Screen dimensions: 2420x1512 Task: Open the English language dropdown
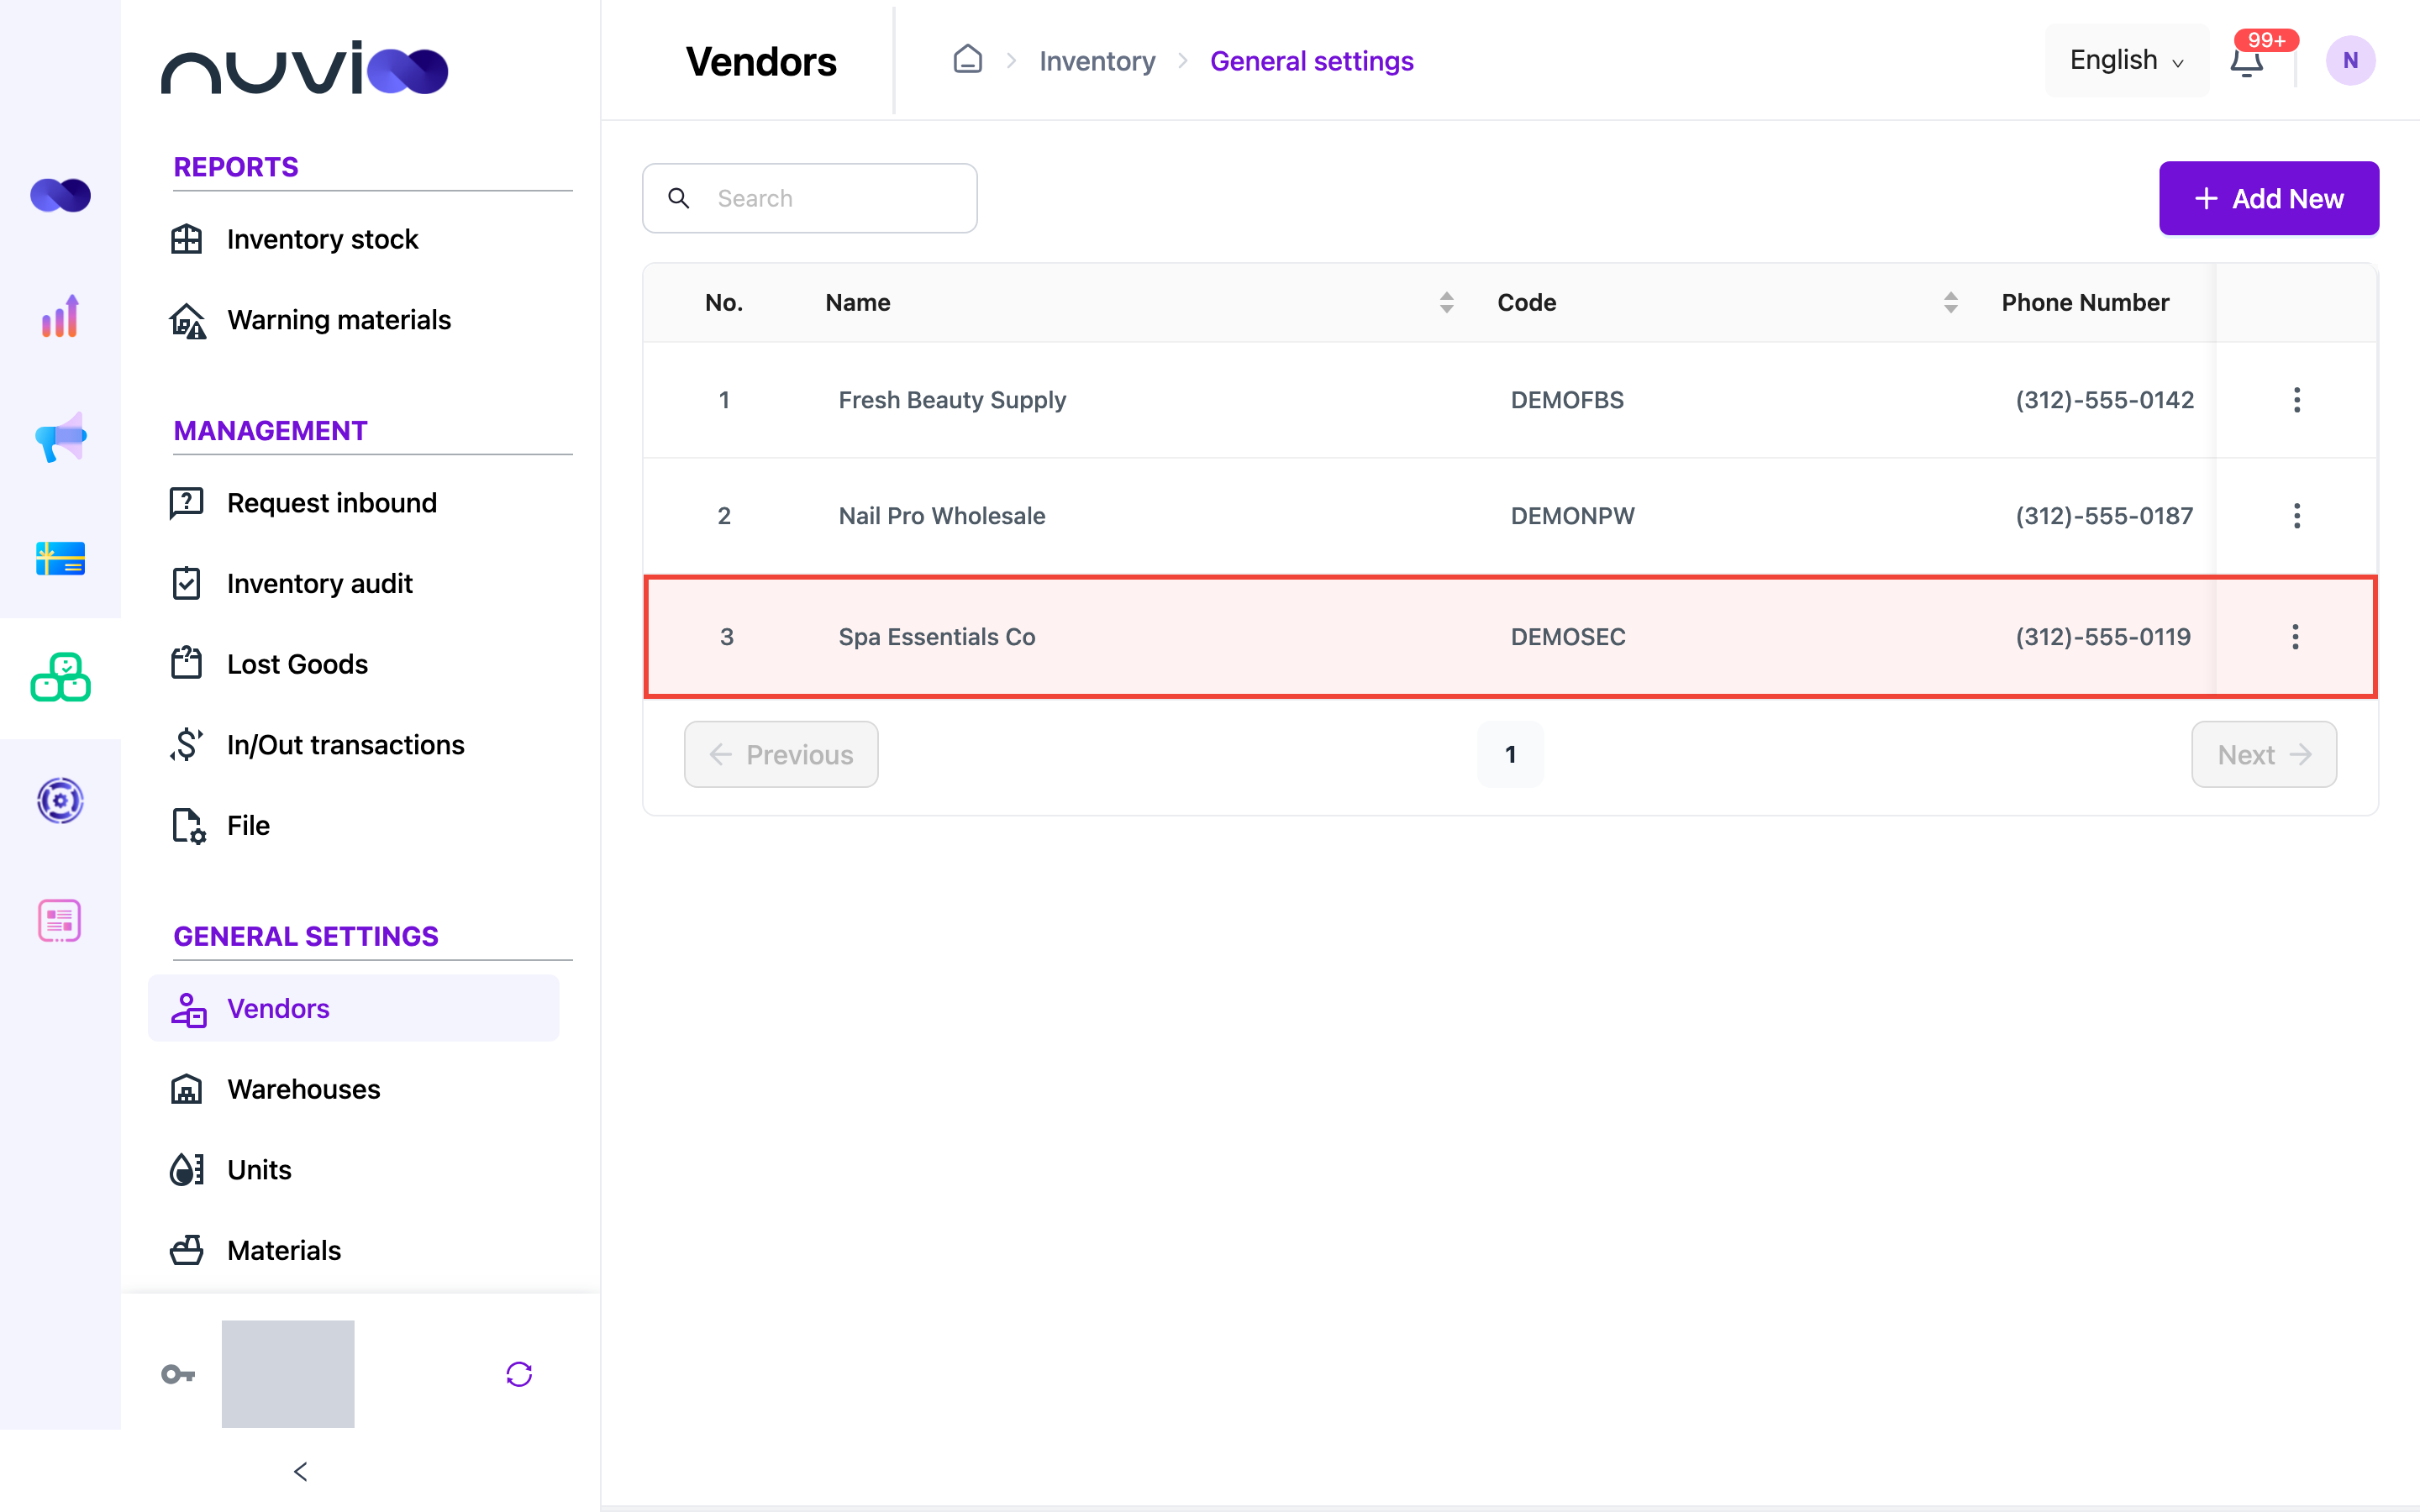pyautogui.click(x=2126, y=61)
